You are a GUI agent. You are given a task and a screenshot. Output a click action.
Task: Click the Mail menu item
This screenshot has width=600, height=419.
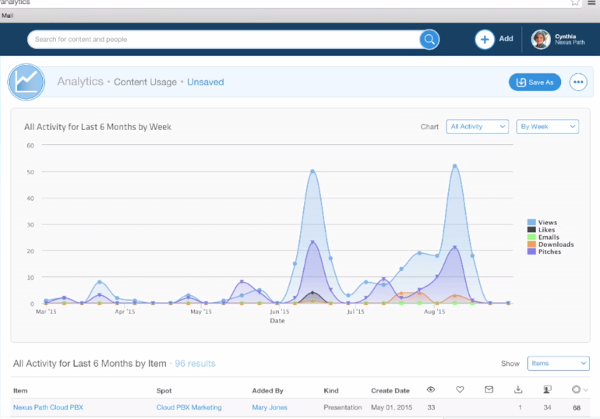pyautogui.click(x=7, y=16)
